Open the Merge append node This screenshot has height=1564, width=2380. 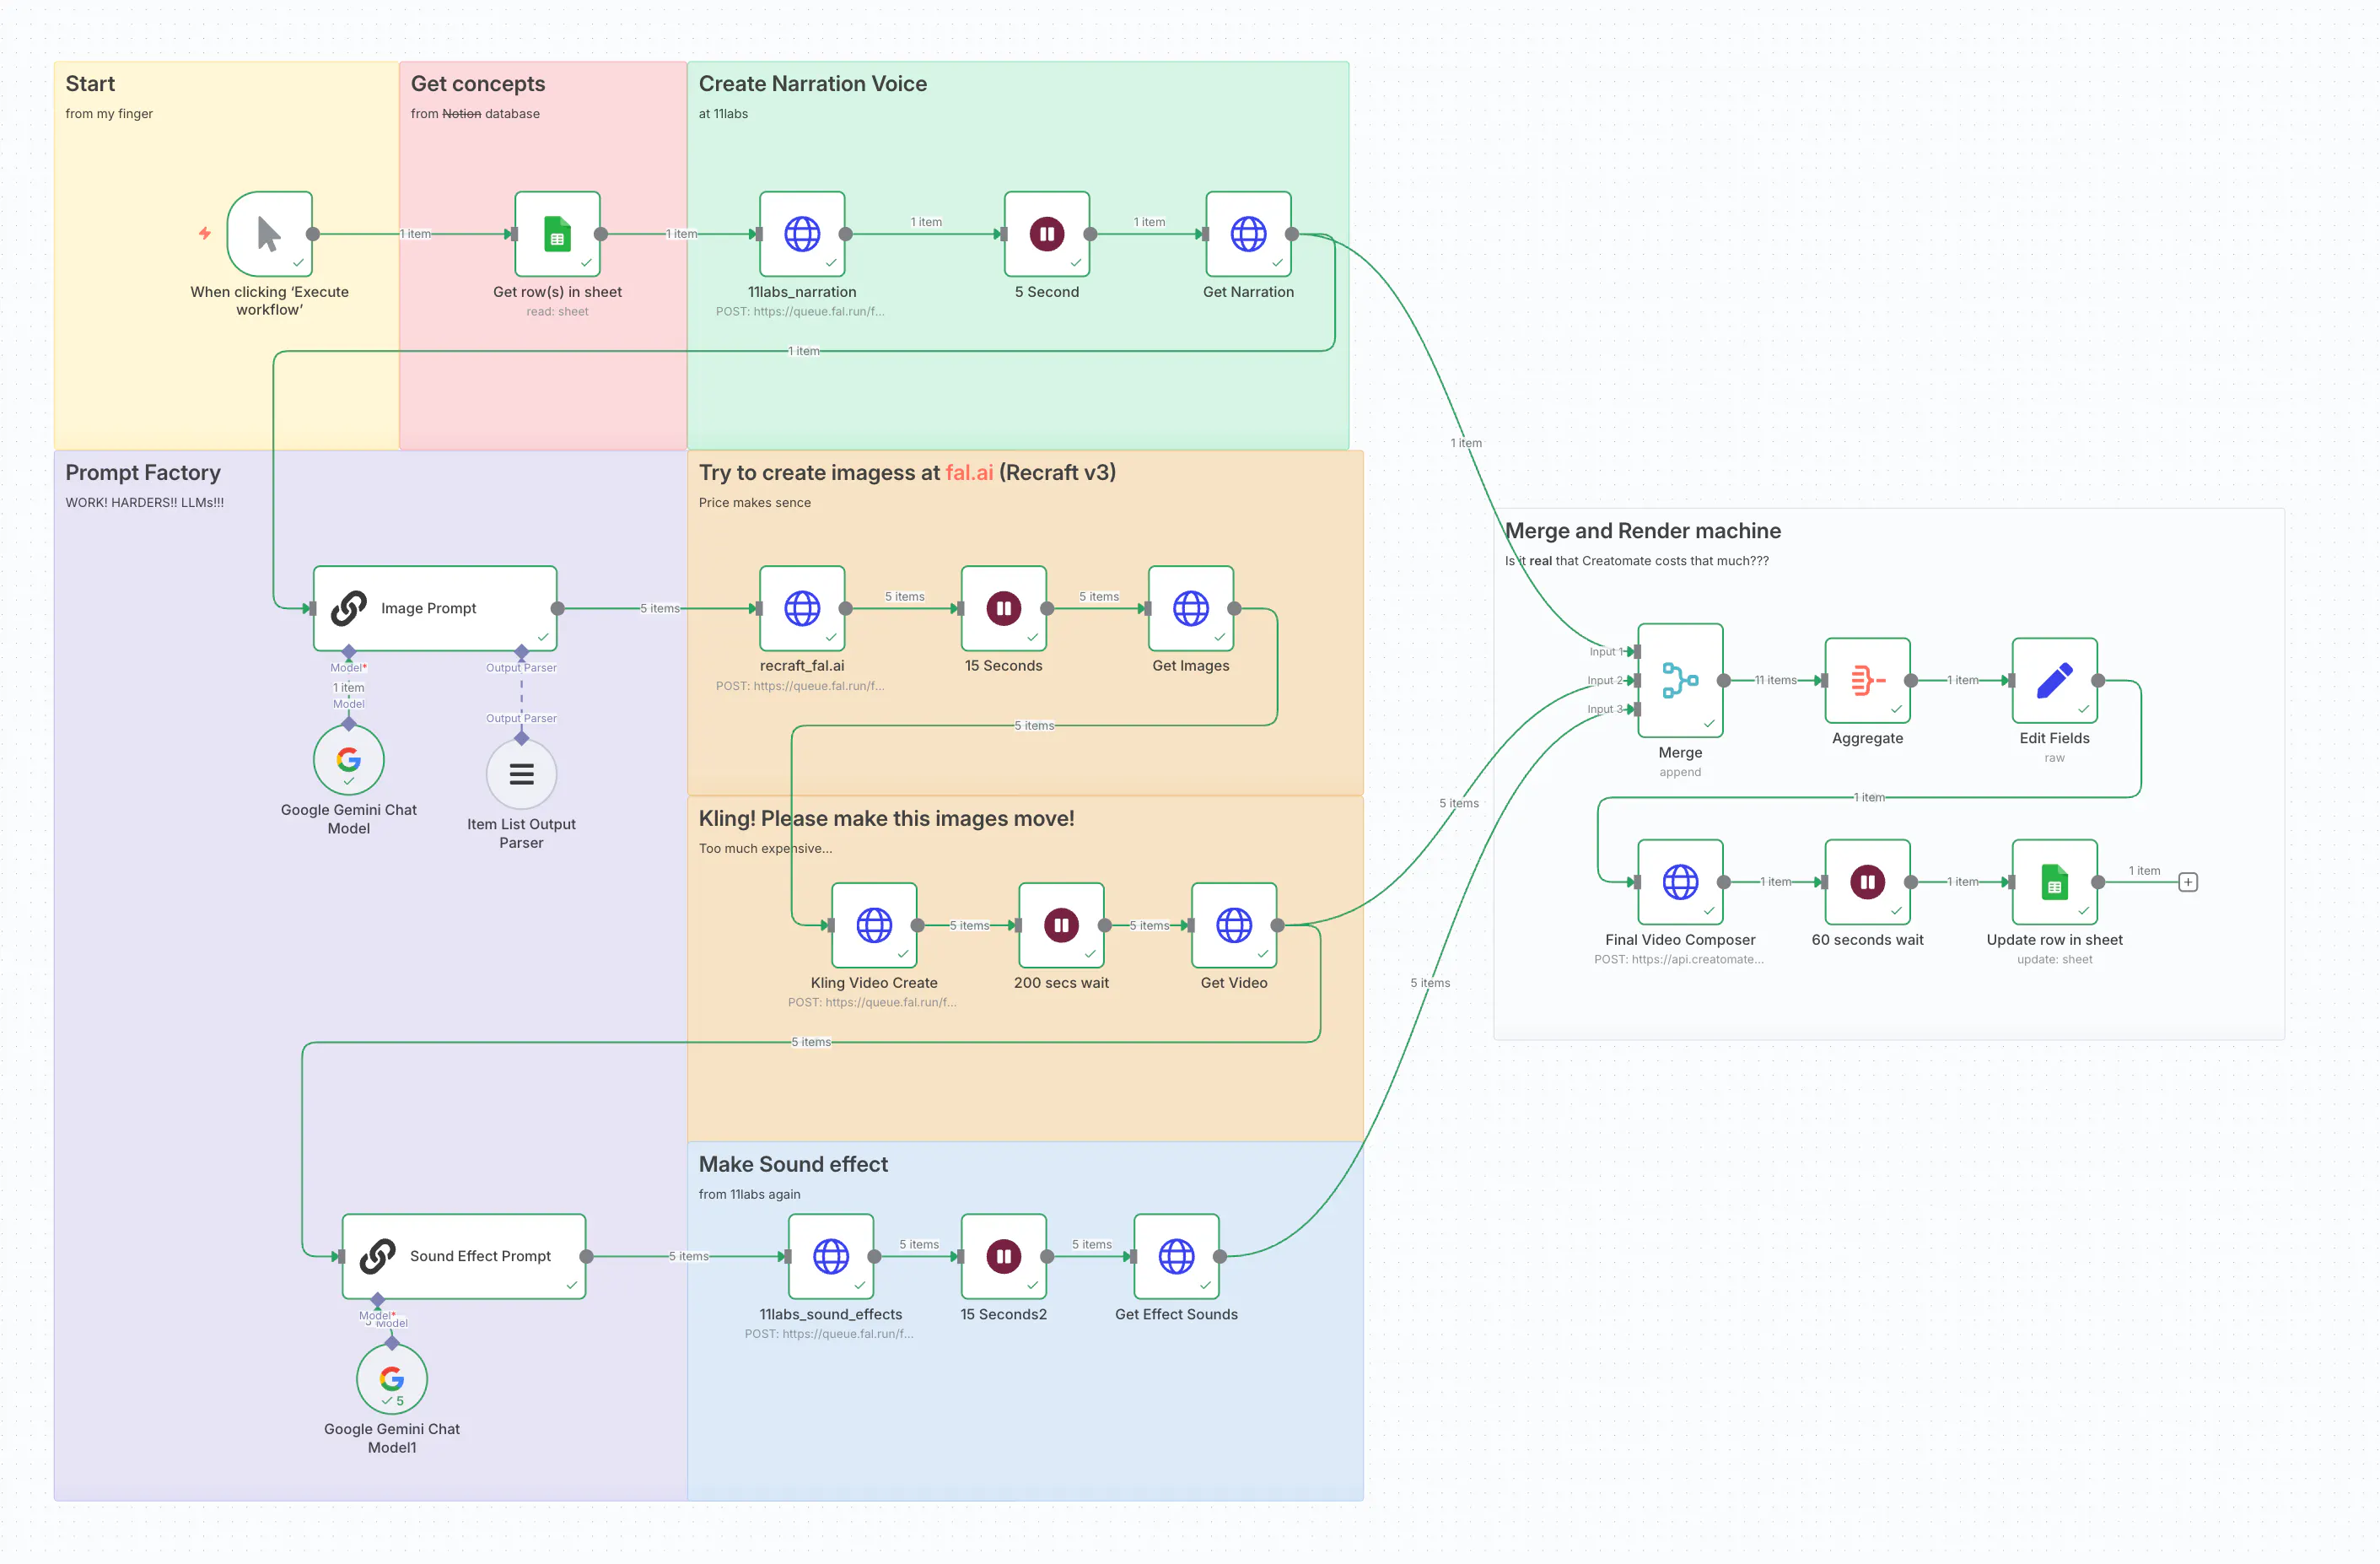click(1680, 680)
